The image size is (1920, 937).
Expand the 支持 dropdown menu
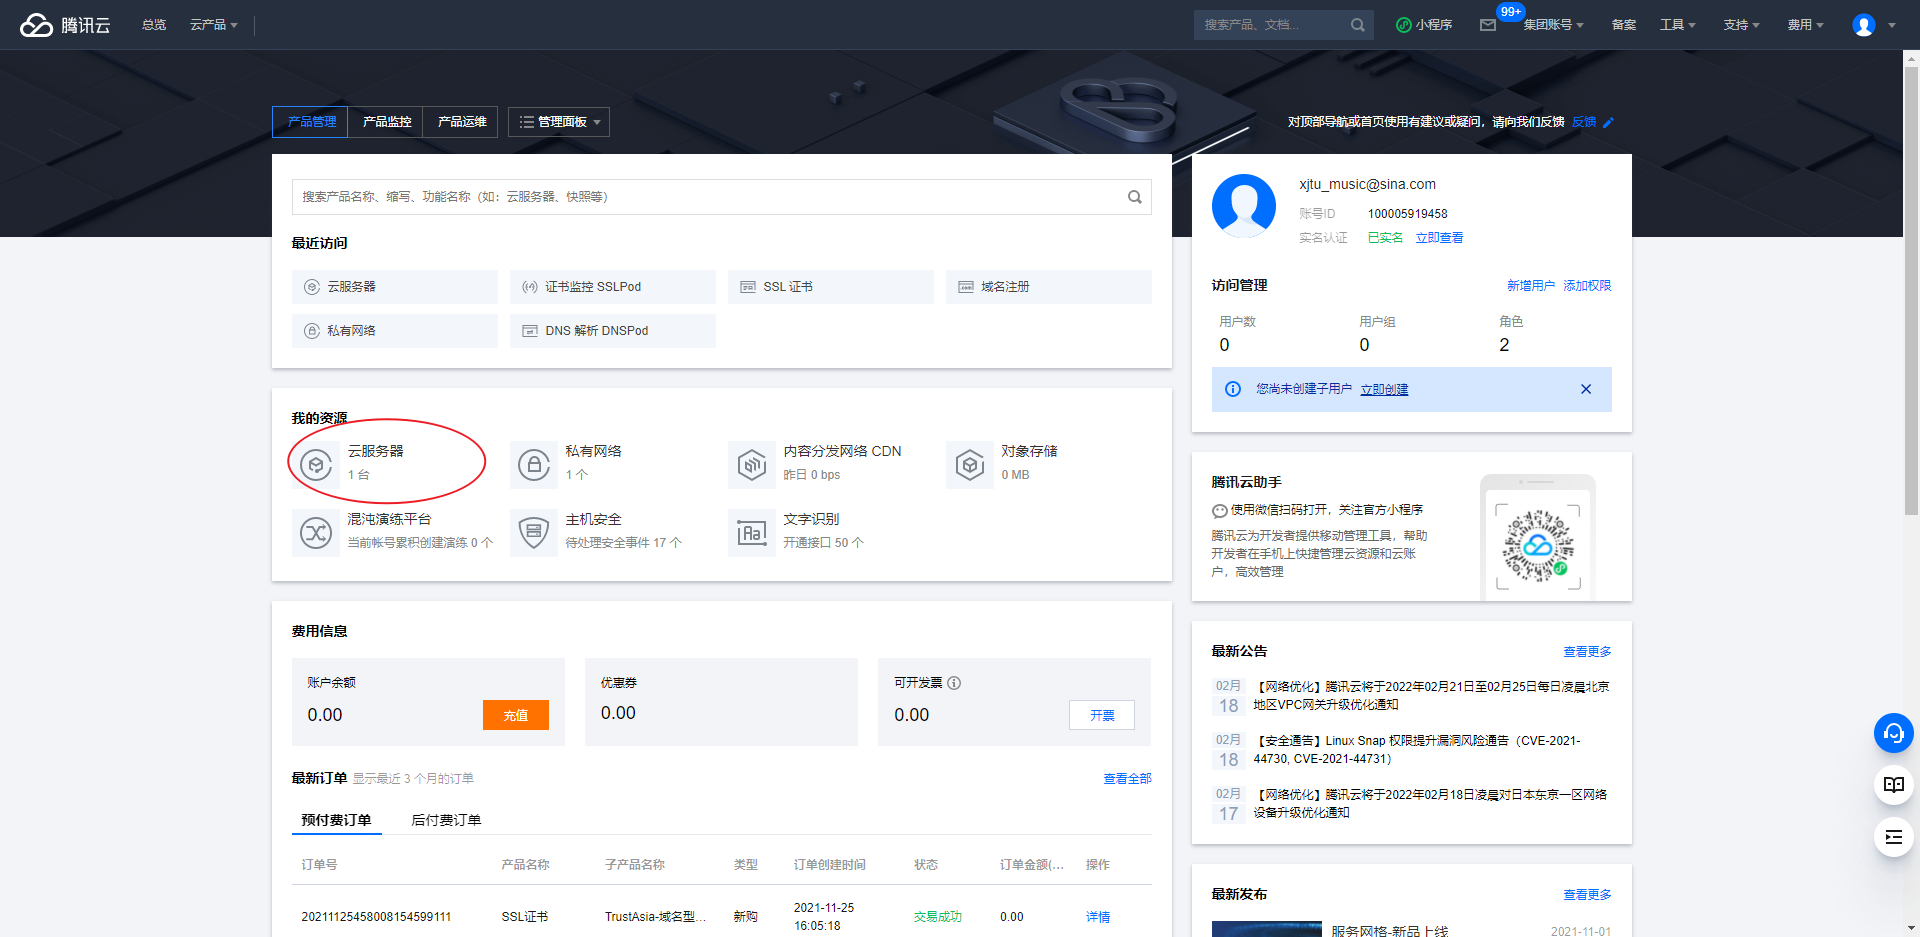tap(1741, 25)
